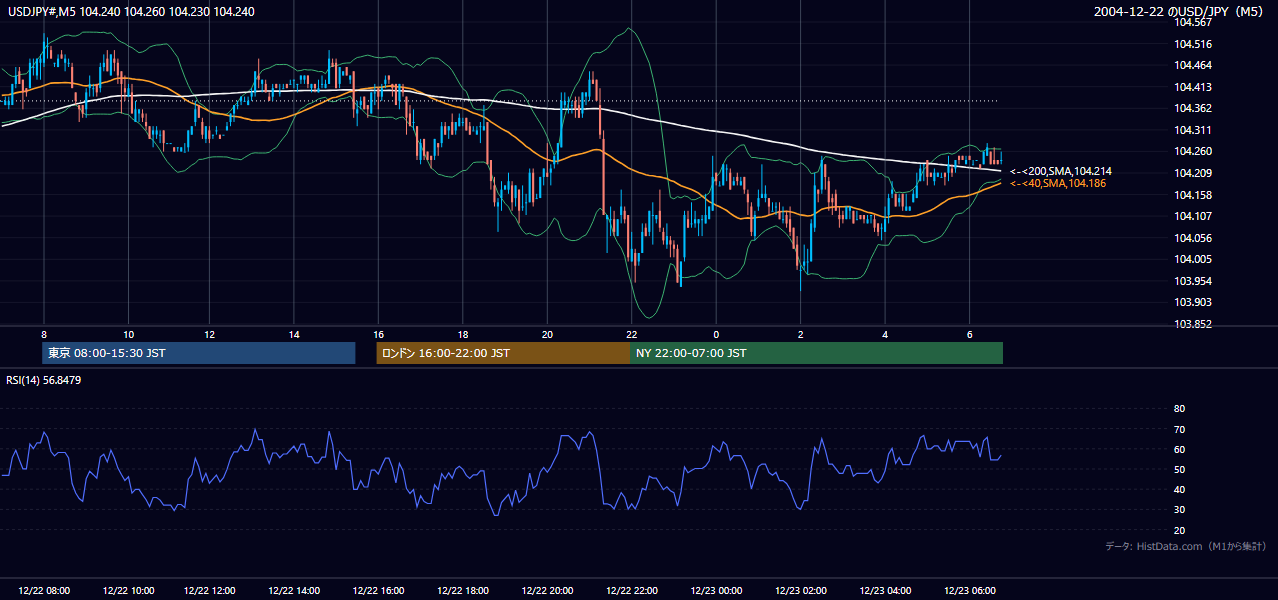Click RSI scale value 70

[x=1179, y=429]
